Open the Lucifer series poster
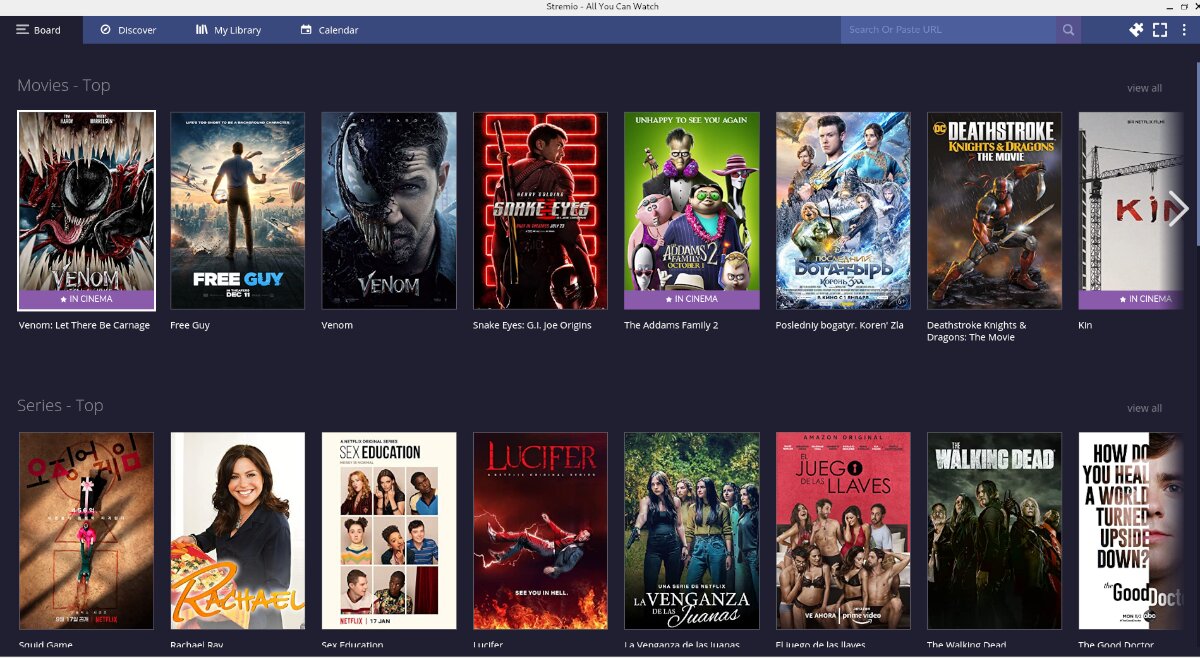The height and width of the screenshot is (658, 1200). coord(540,530)
